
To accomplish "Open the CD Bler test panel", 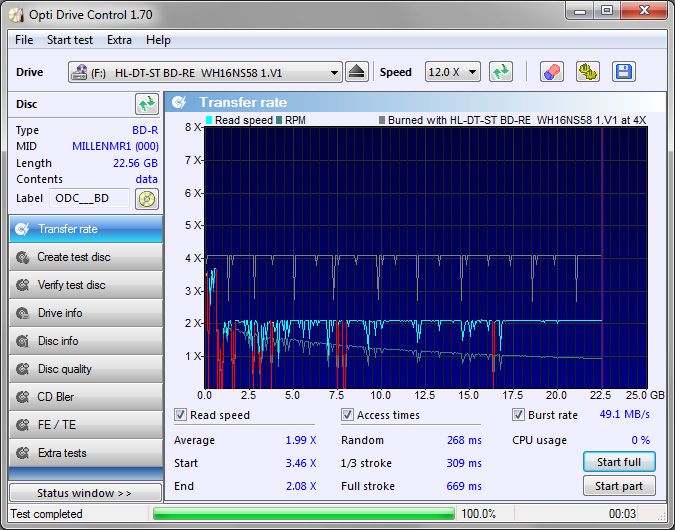I will point(85,397).
